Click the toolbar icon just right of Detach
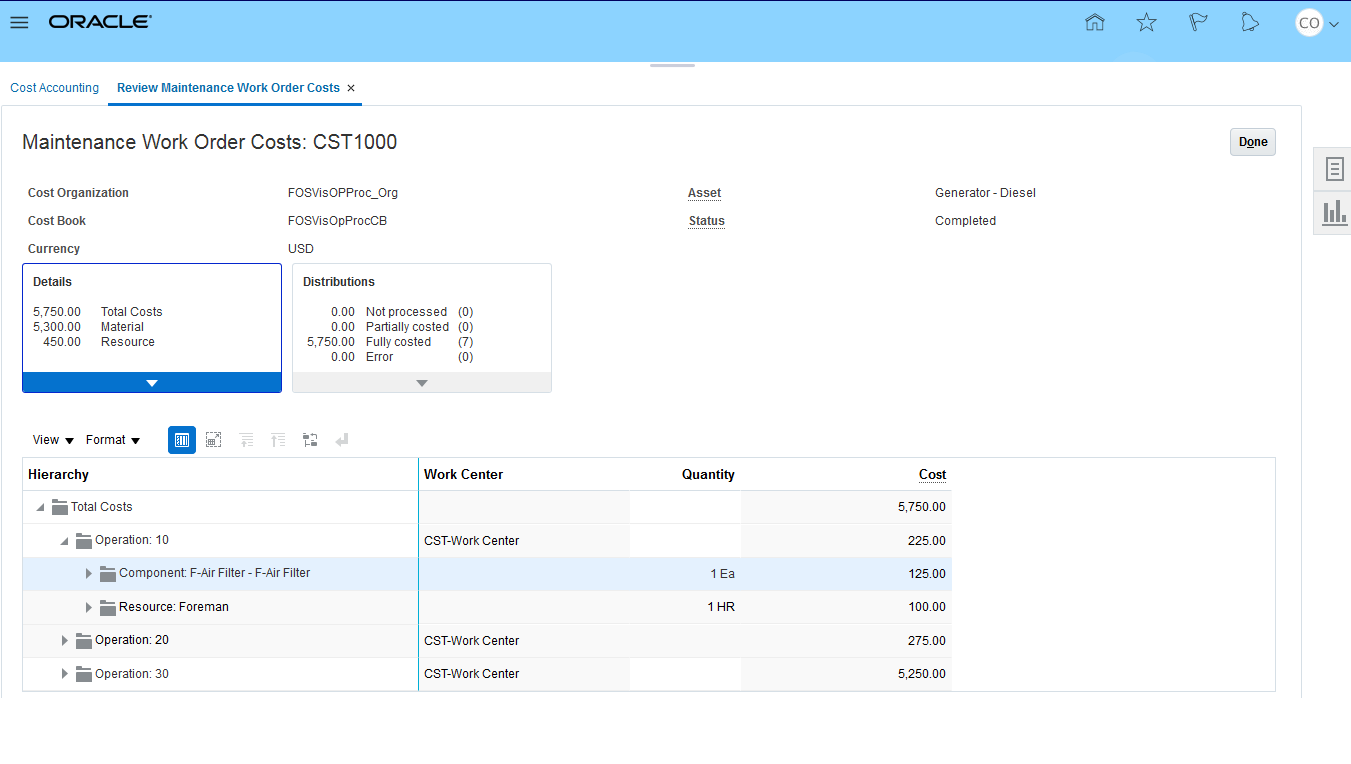The image size is (1351, 764). point(246,440)
